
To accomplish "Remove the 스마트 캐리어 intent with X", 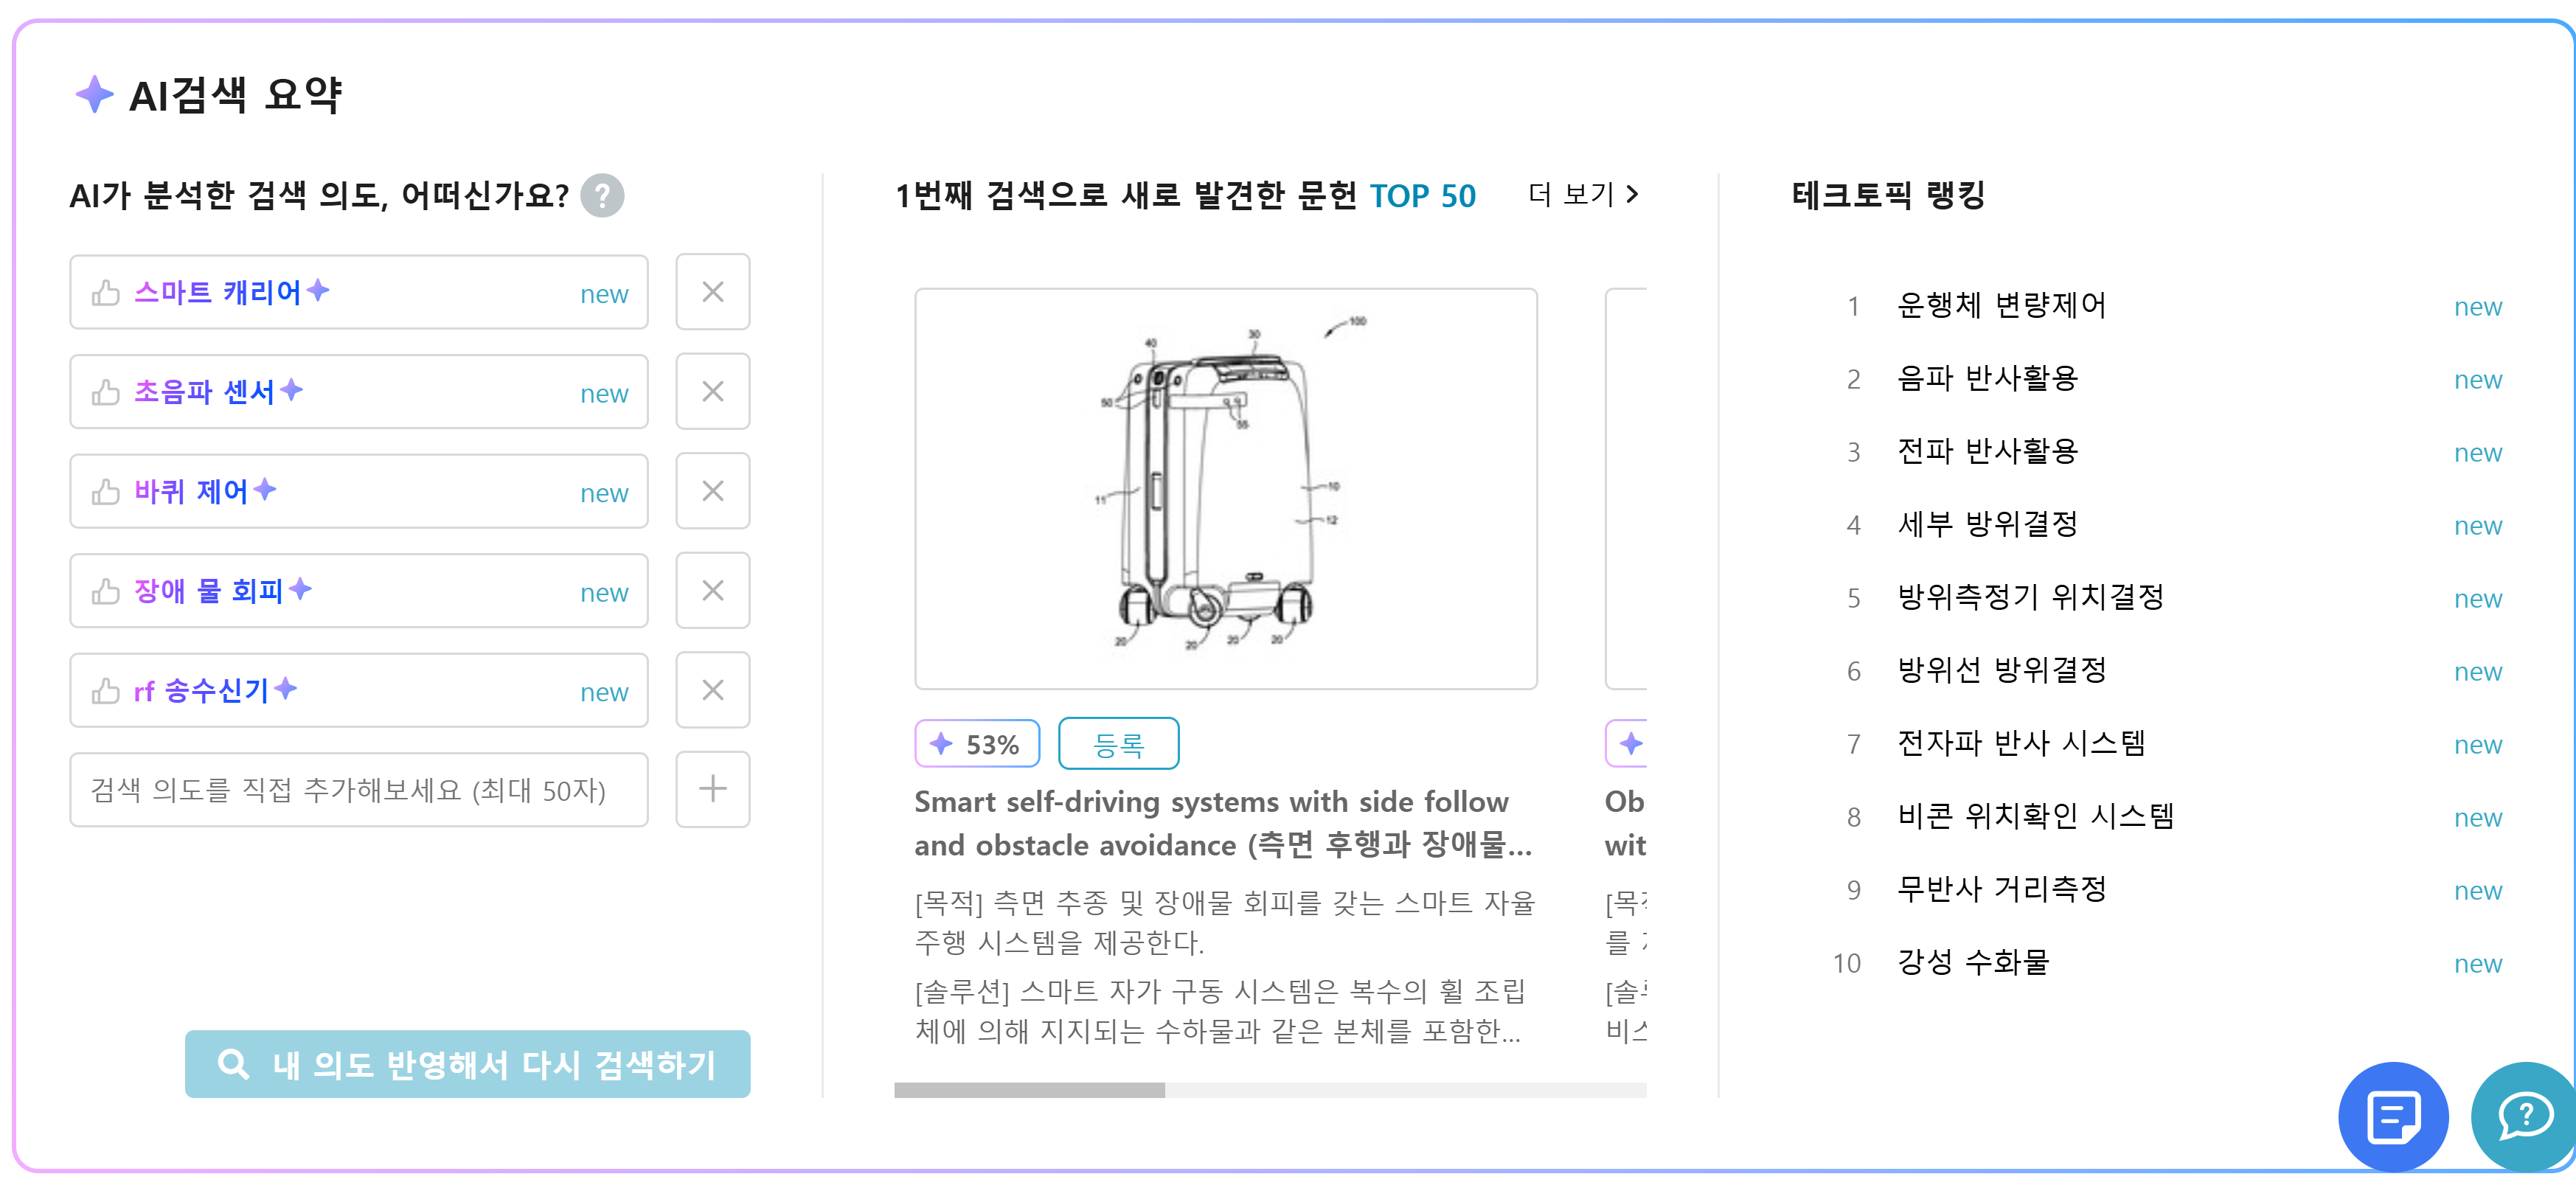I will pyautogui.click(x=712, y=292).
